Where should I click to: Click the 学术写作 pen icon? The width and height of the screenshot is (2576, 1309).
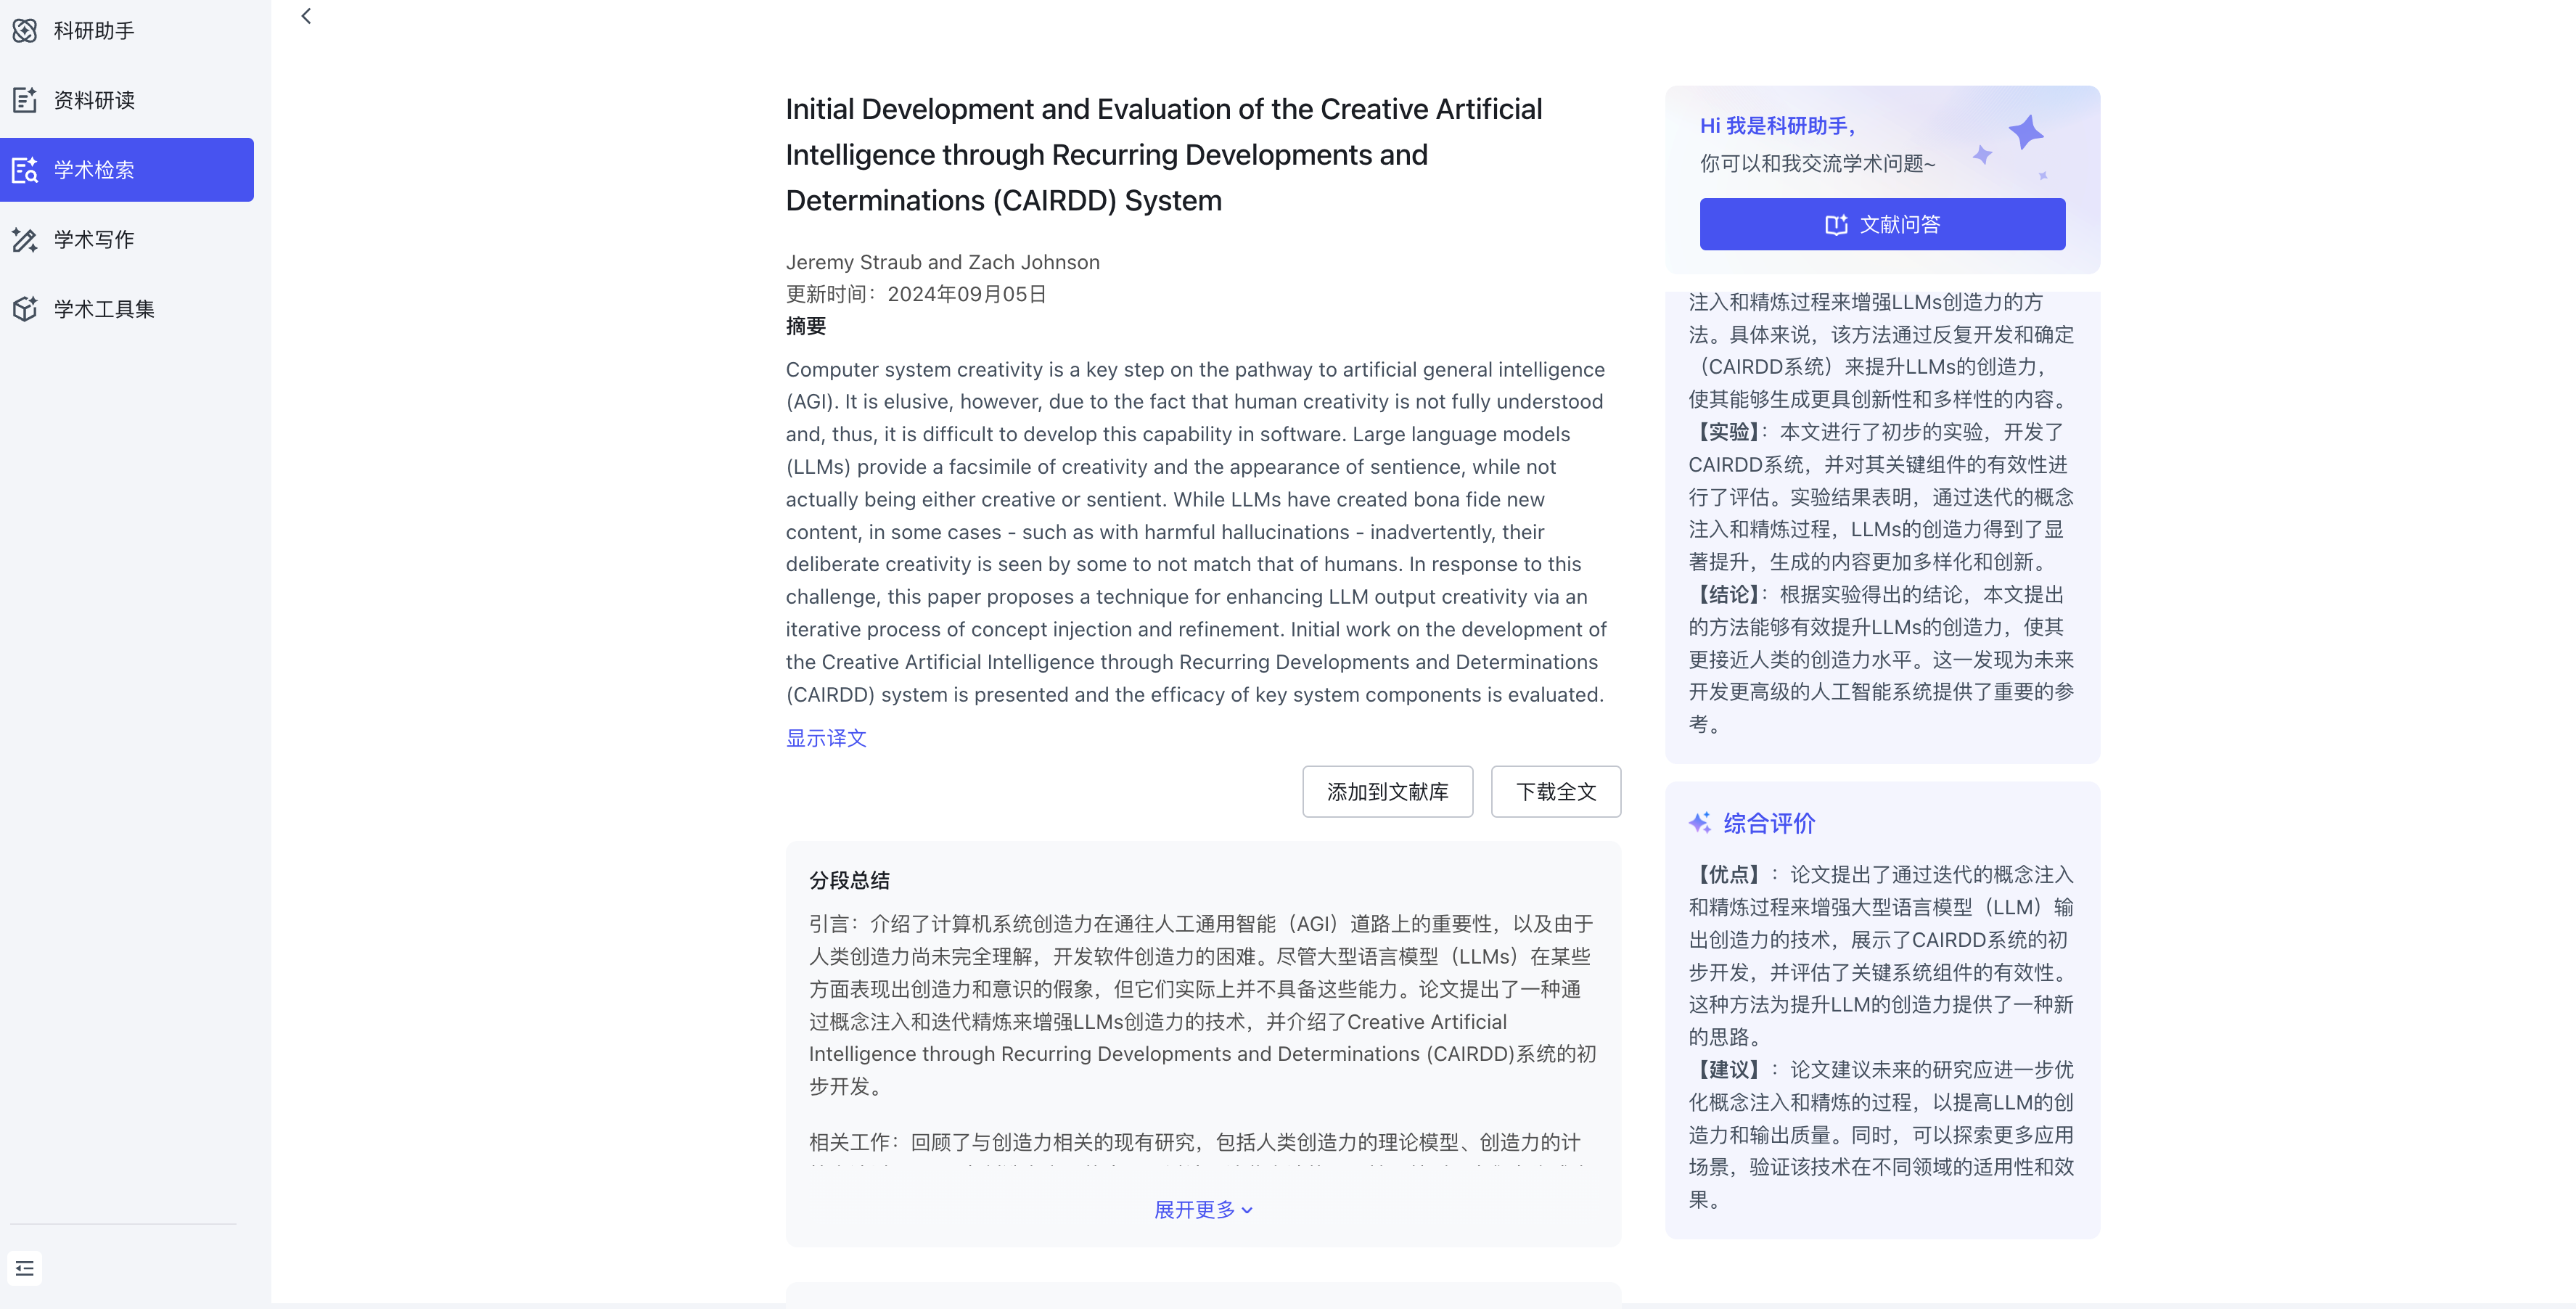click(x=25, y=240)
